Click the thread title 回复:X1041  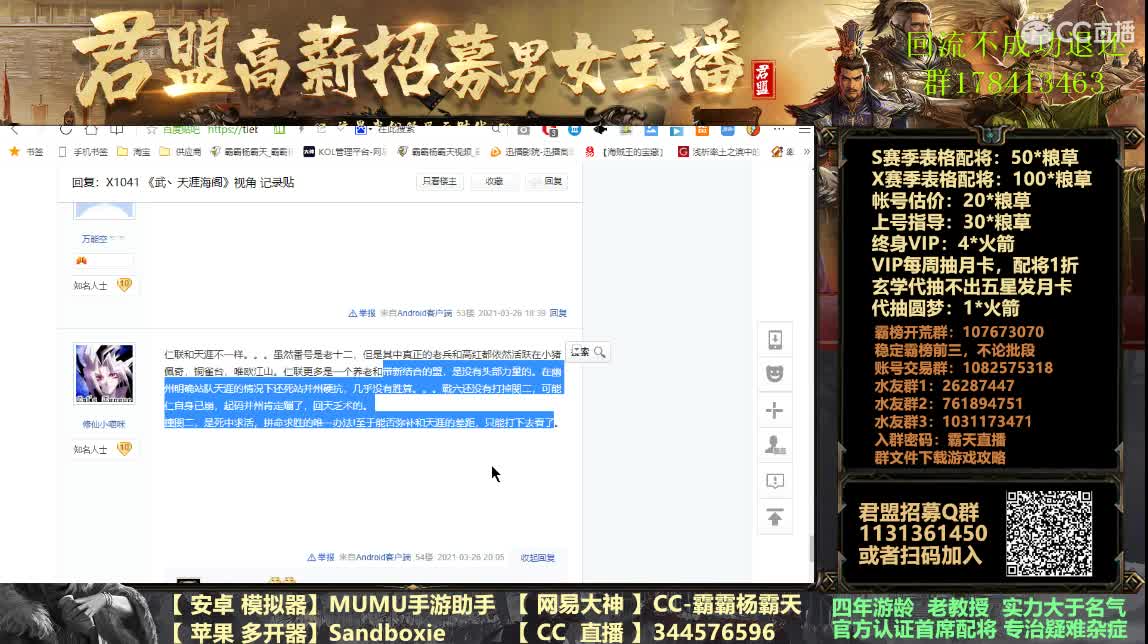pos(183,182)
